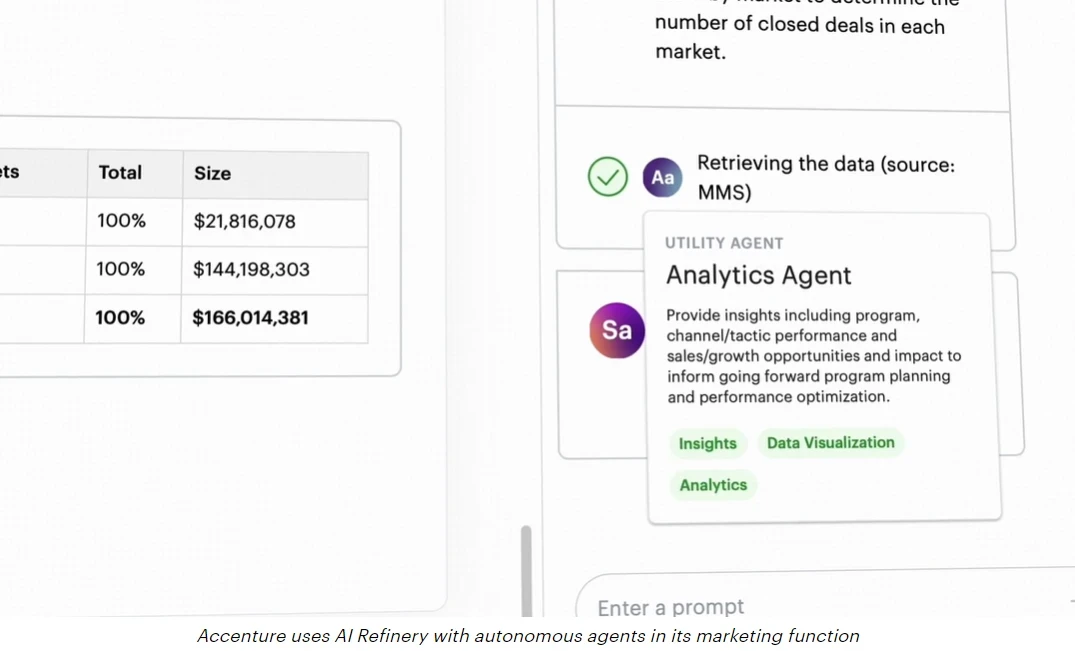Click the agent description paragraph
Screen dimensions: 1075x651
(x=813, y=356)
